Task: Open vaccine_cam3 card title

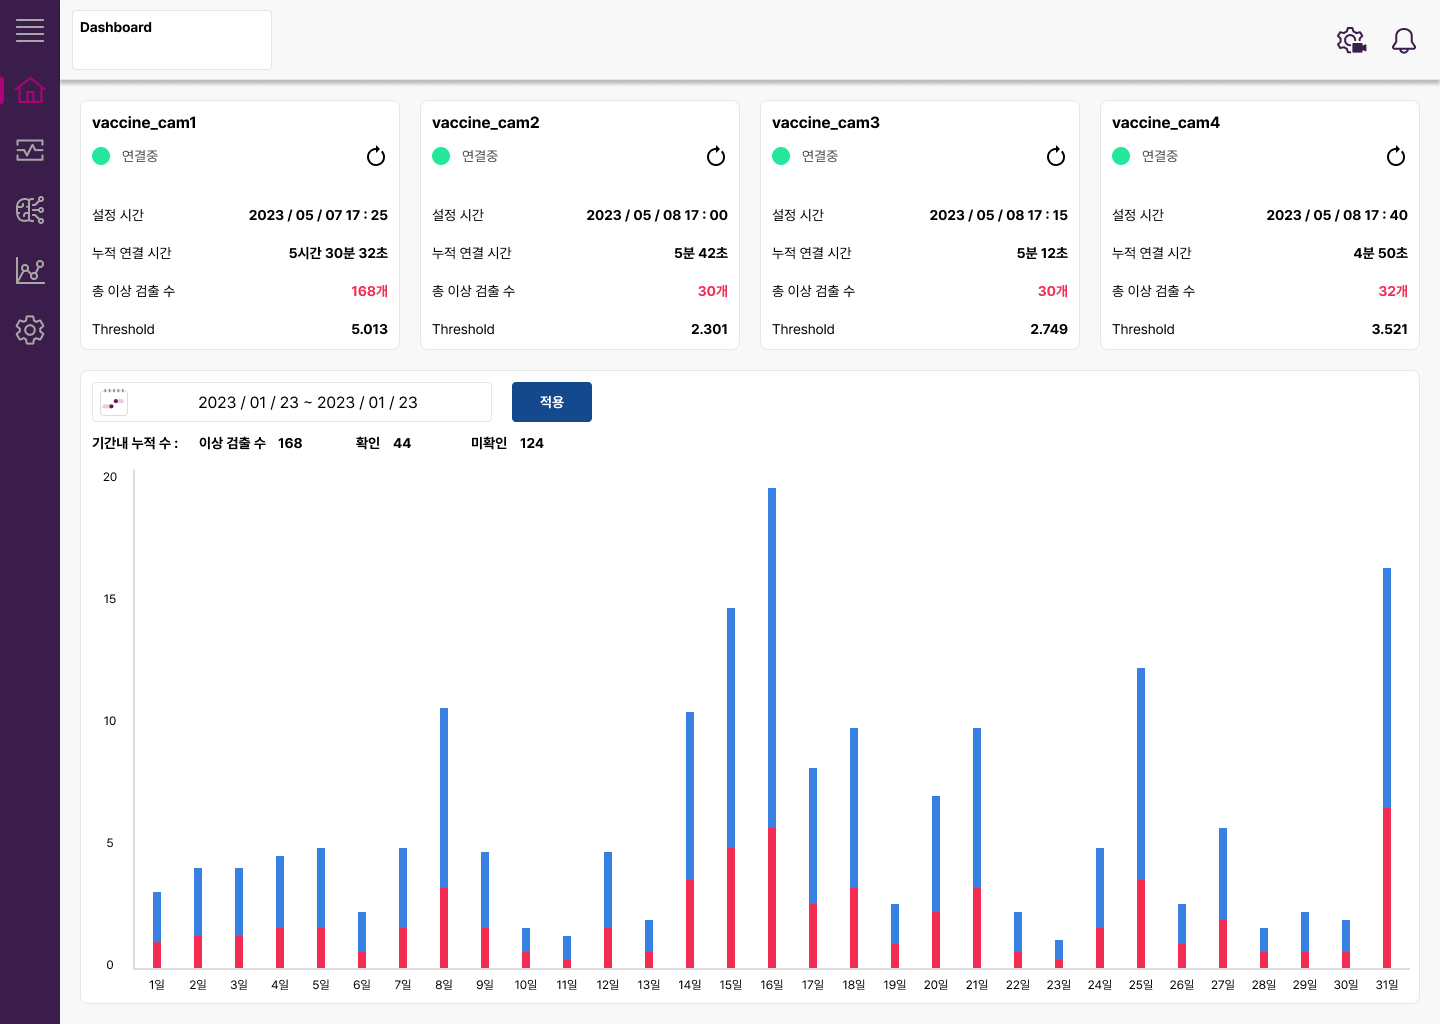Action: [x=825, y=122]
